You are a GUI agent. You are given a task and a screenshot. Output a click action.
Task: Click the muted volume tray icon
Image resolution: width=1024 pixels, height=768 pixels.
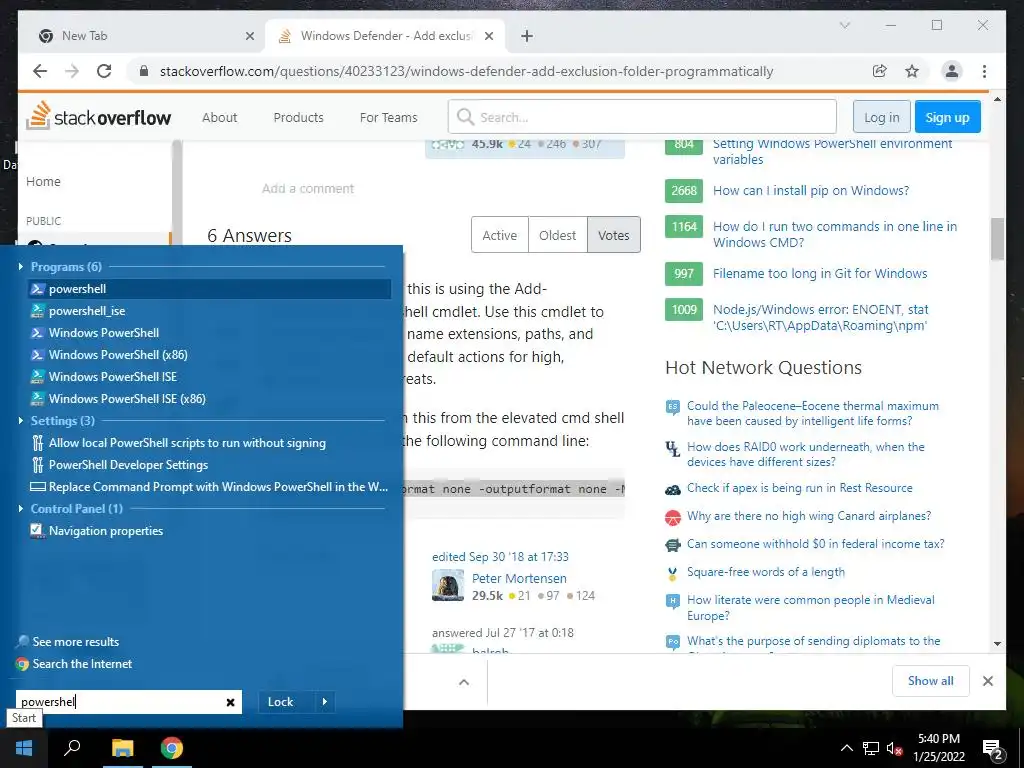[x=894, y=748]
